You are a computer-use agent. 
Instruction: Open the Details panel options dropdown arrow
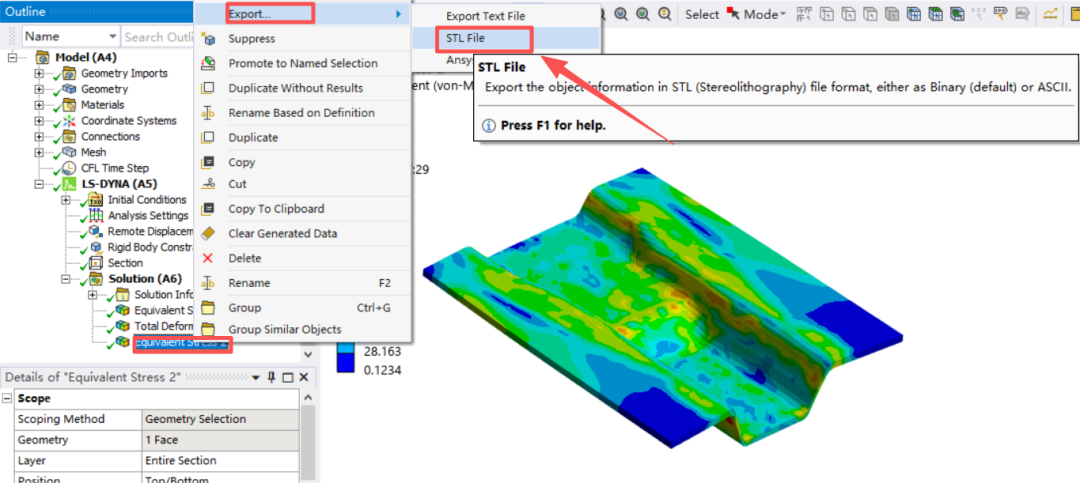(x=256, y=378)
